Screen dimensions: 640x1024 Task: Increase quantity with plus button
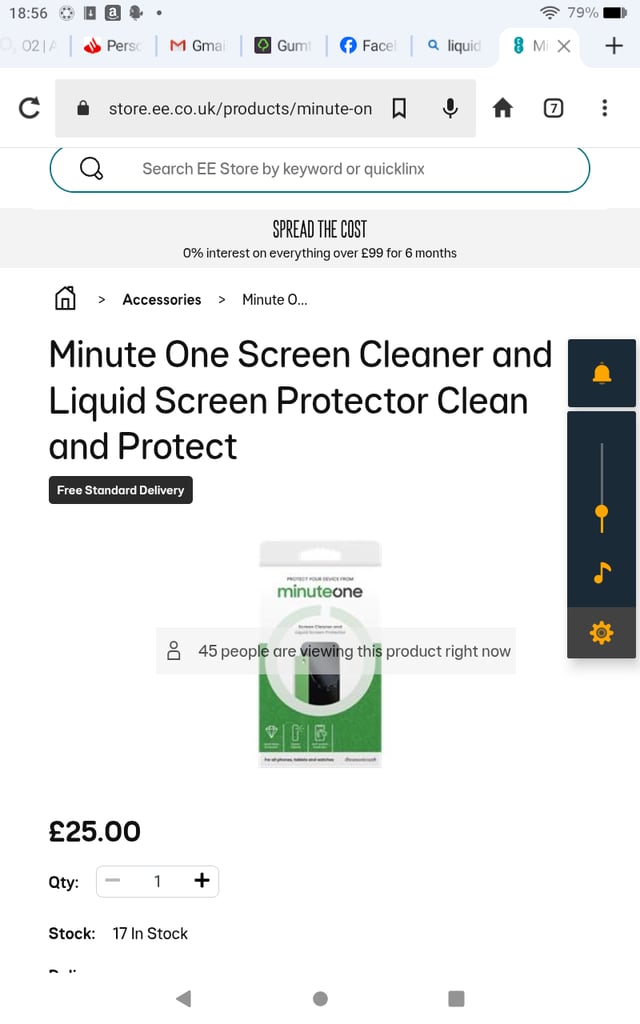202,880
